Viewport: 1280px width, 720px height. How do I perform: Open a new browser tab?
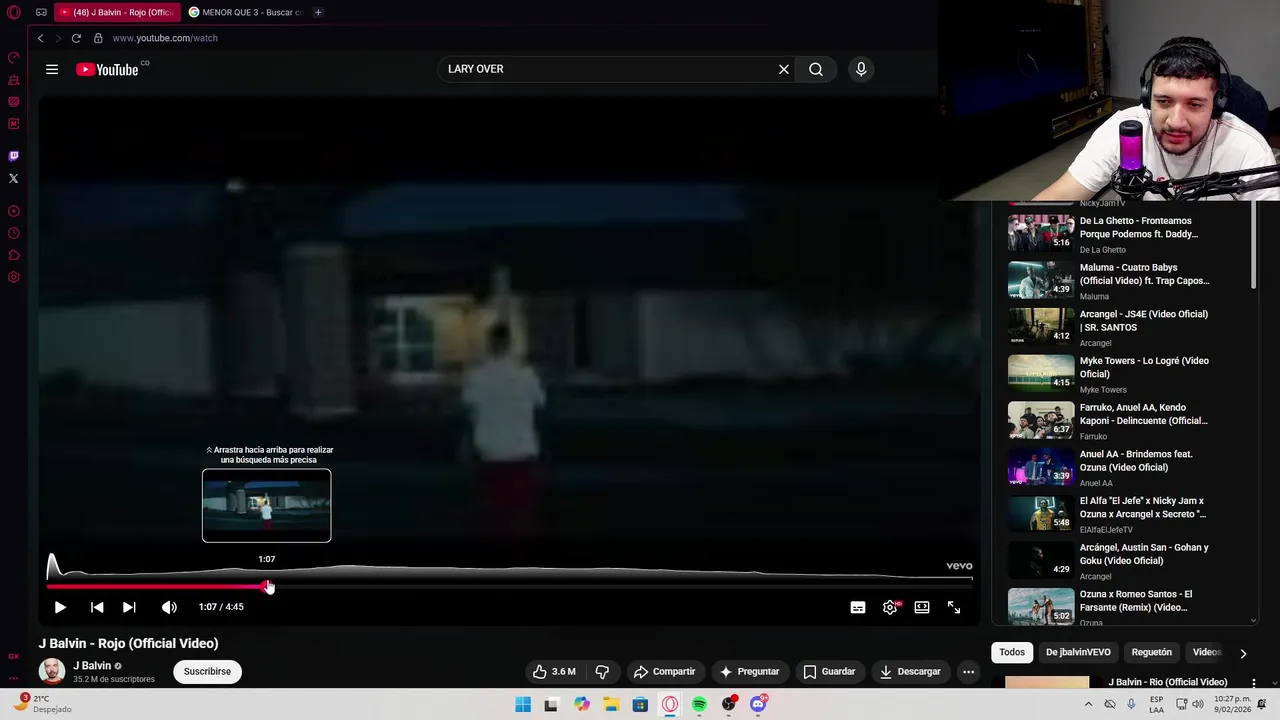click(318, 12)
